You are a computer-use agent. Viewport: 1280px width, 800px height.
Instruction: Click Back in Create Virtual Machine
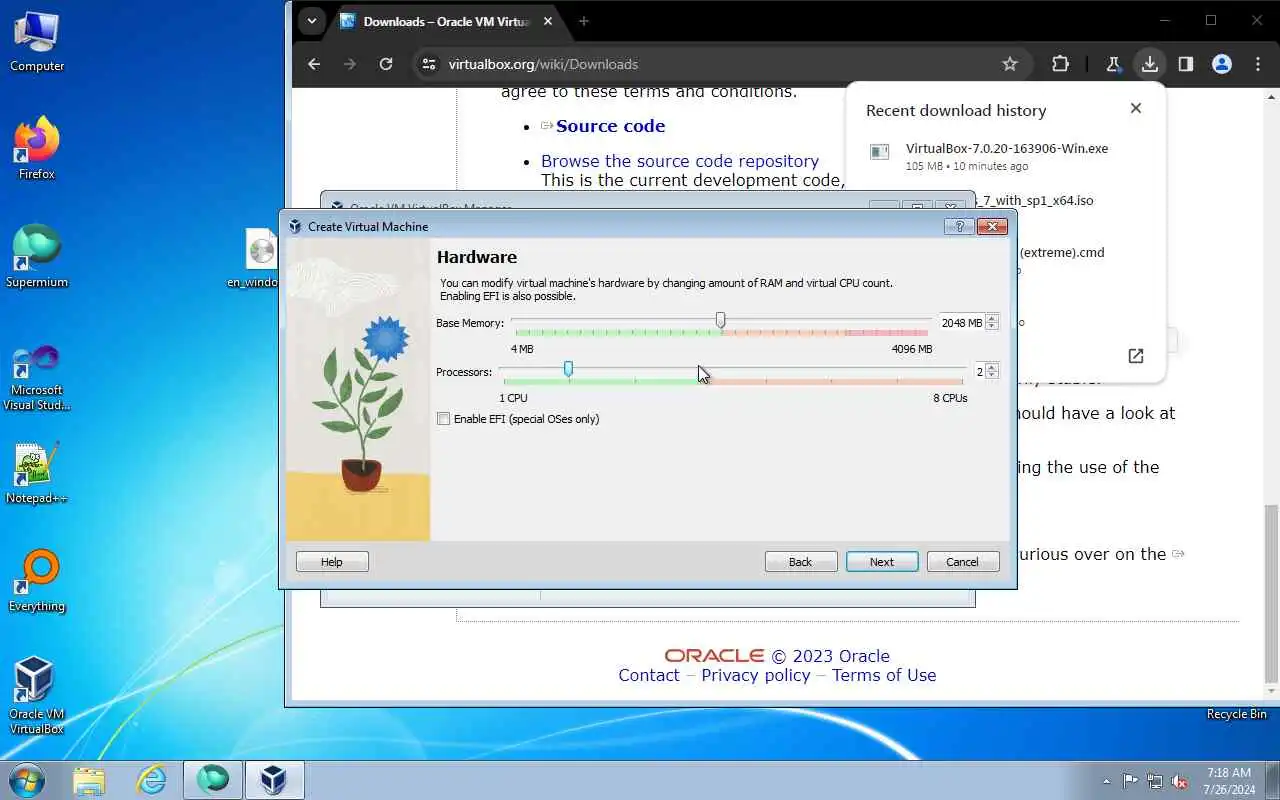801,562
